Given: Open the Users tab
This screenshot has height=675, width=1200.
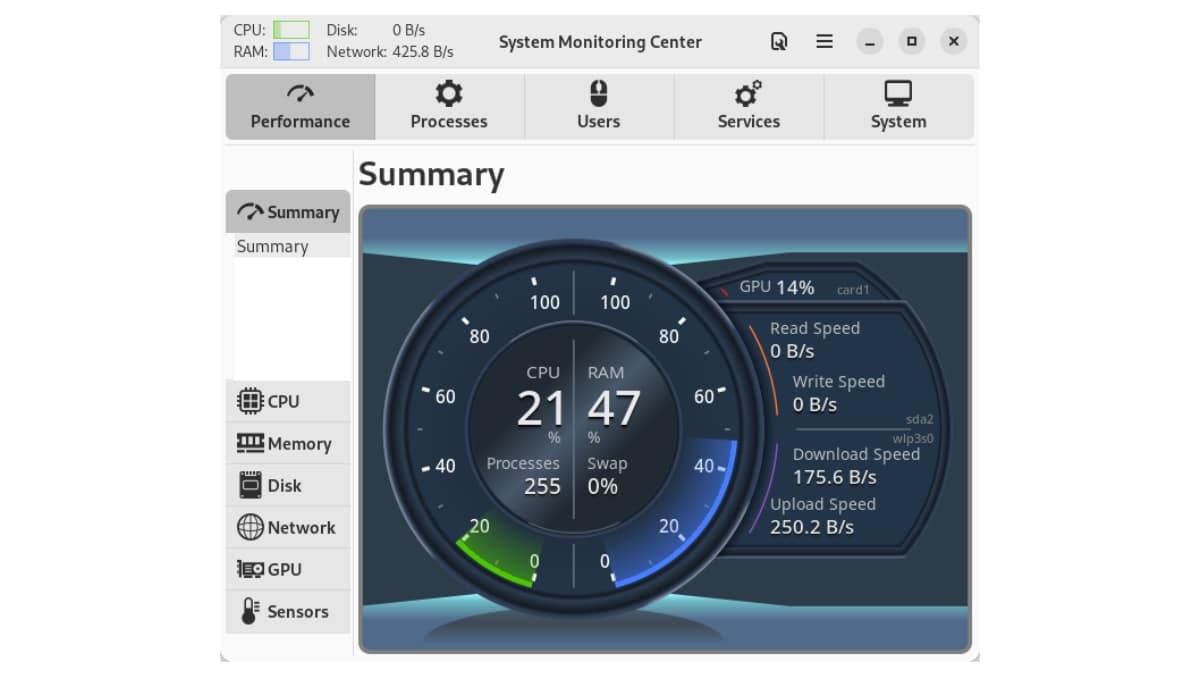Looking at the screenshot, I should click(598, 106).
